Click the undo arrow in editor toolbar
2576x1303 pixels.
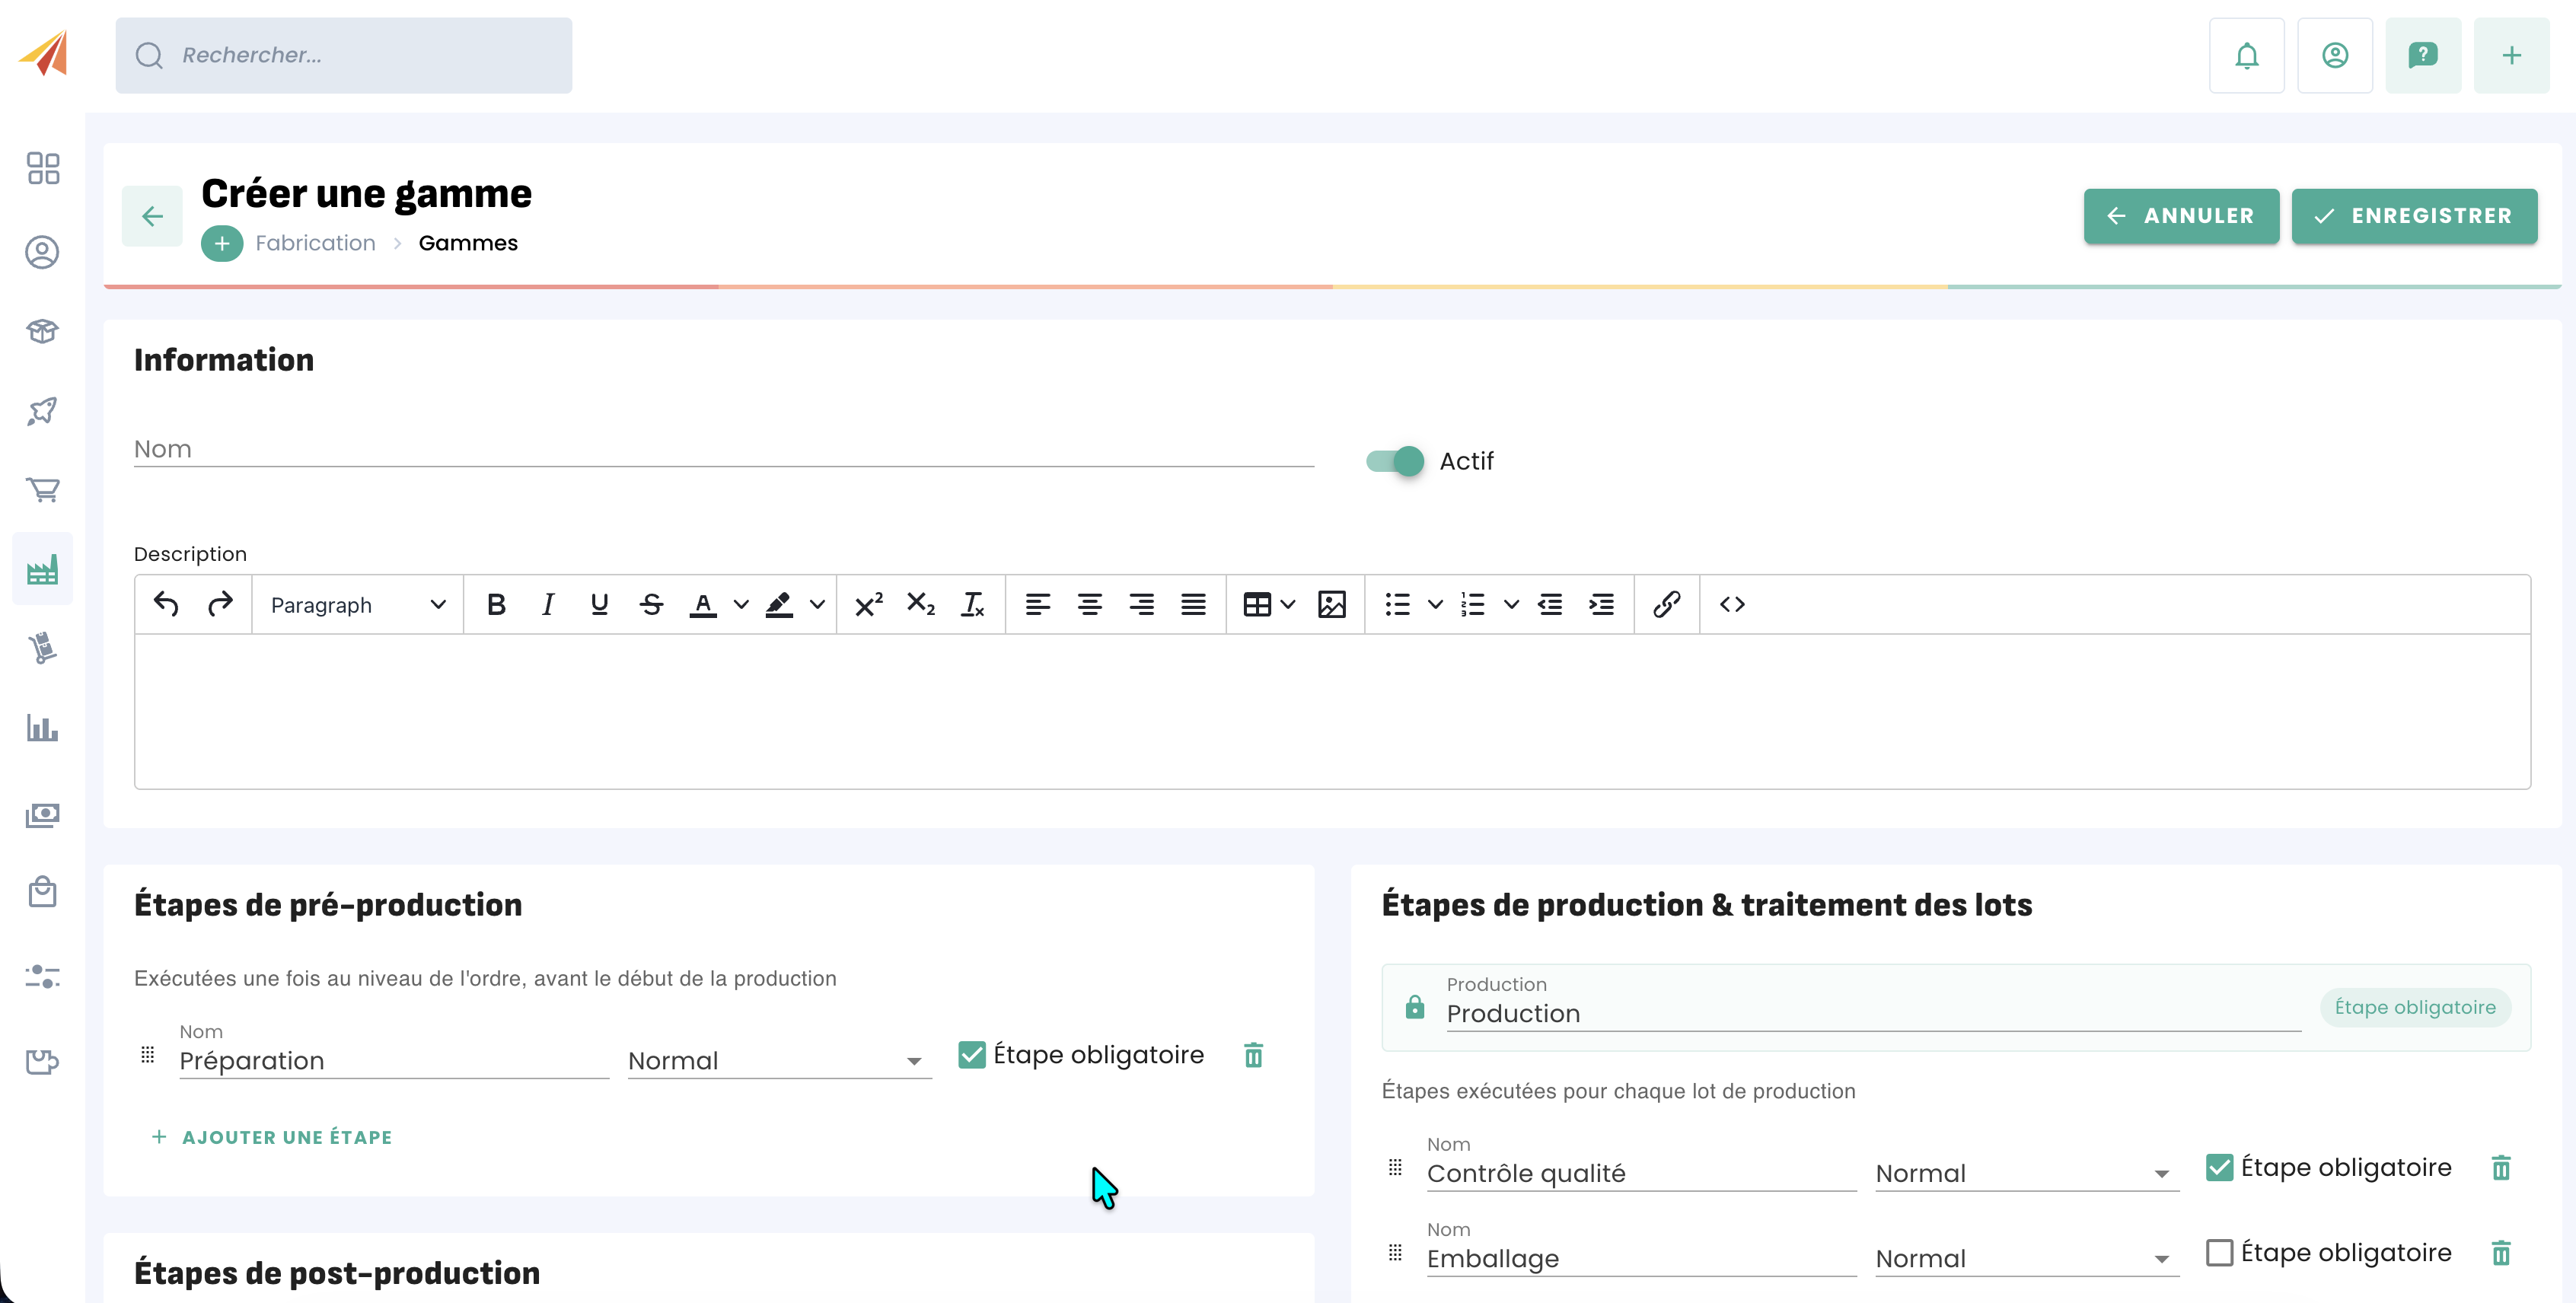(166, 604)
